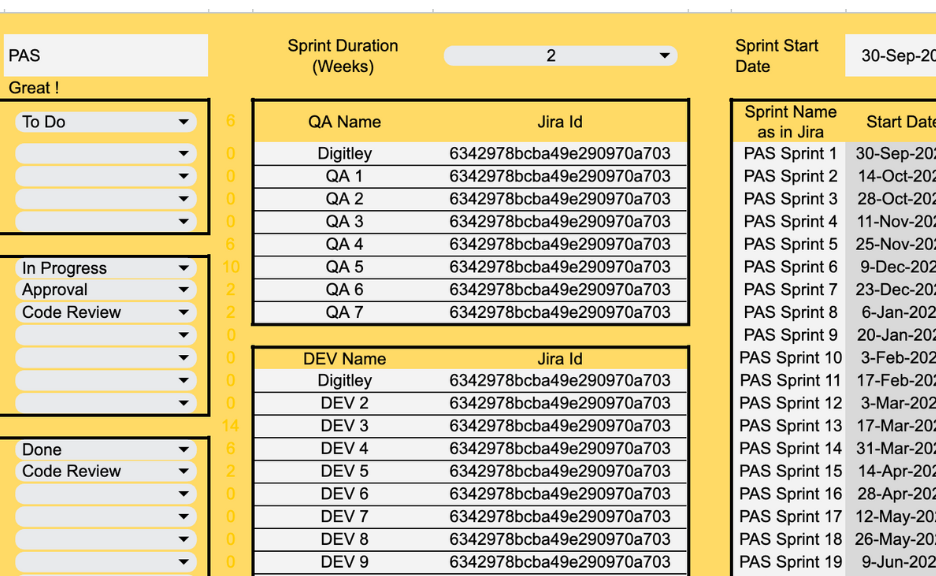Expand the In Progress dropdown

(183, 268)
